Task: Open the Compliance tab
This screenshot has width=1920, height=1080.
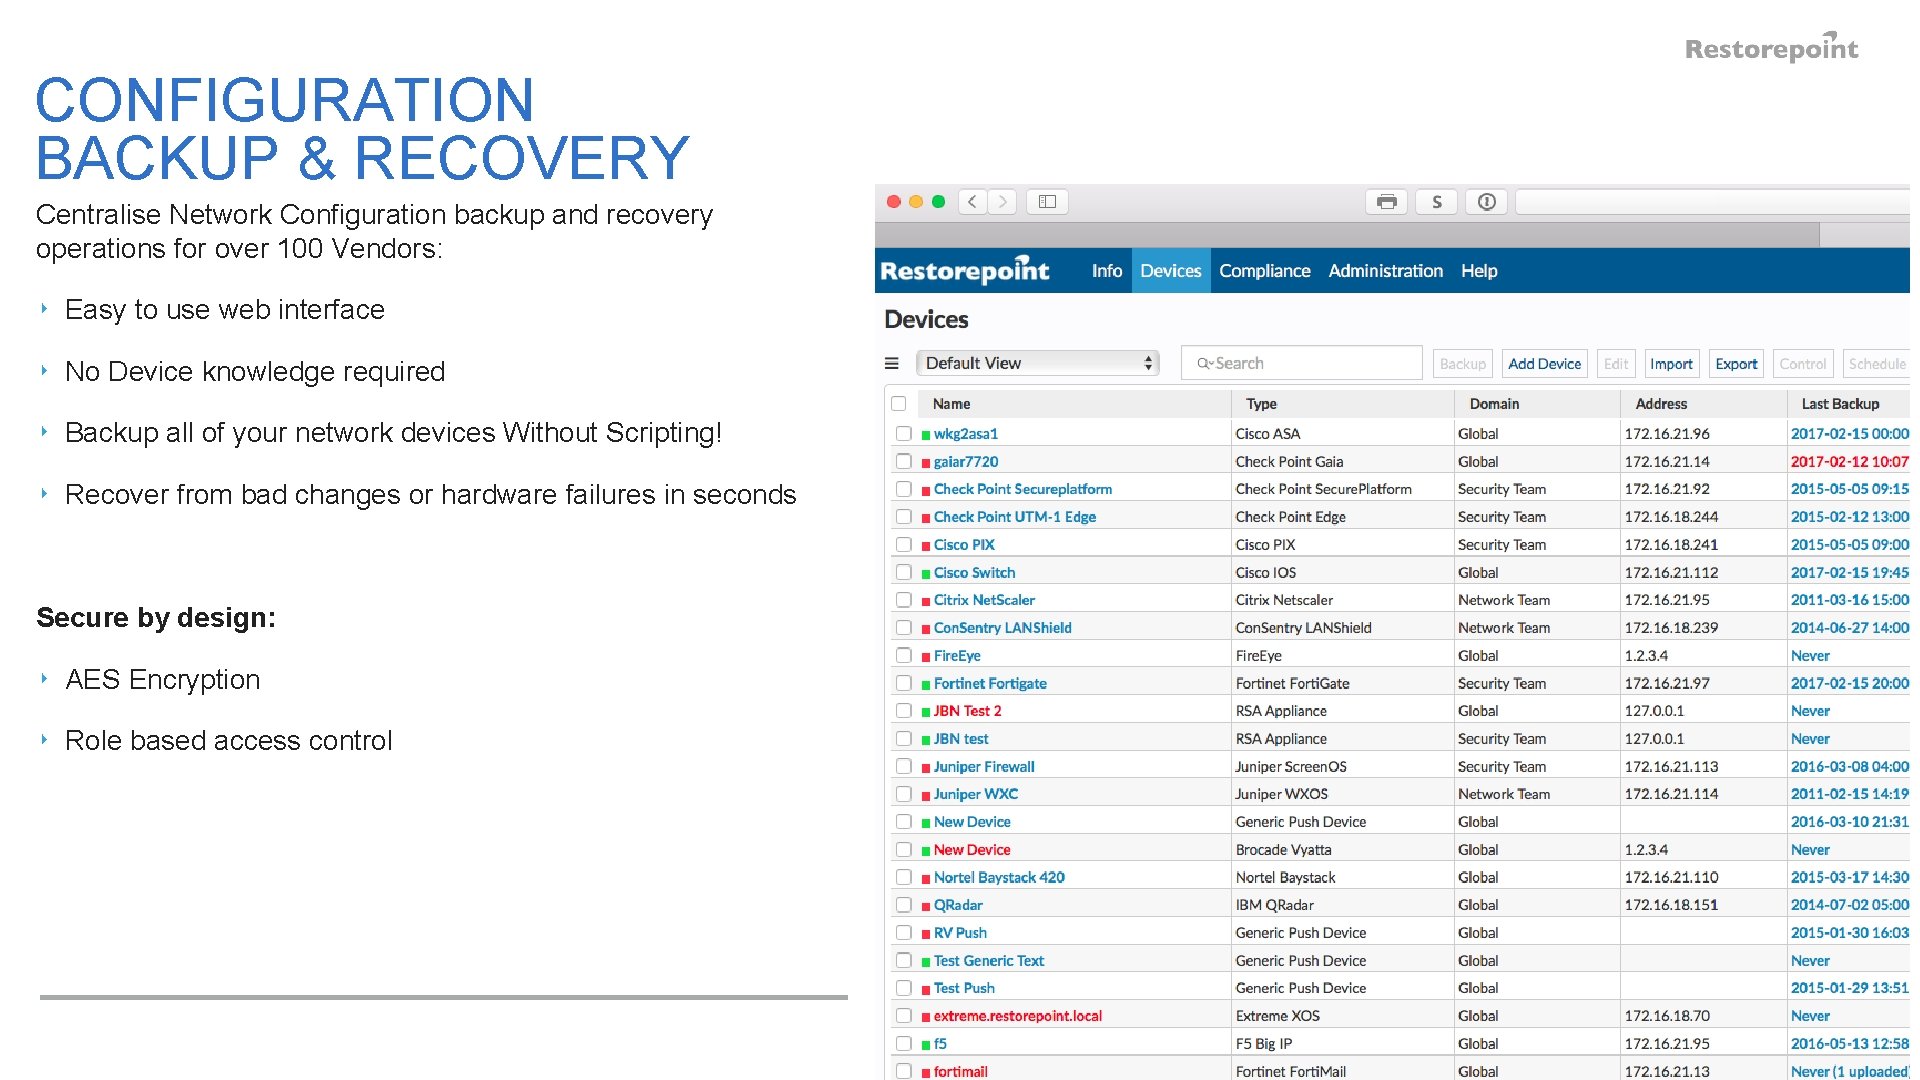Action: tap(1264, 271)
